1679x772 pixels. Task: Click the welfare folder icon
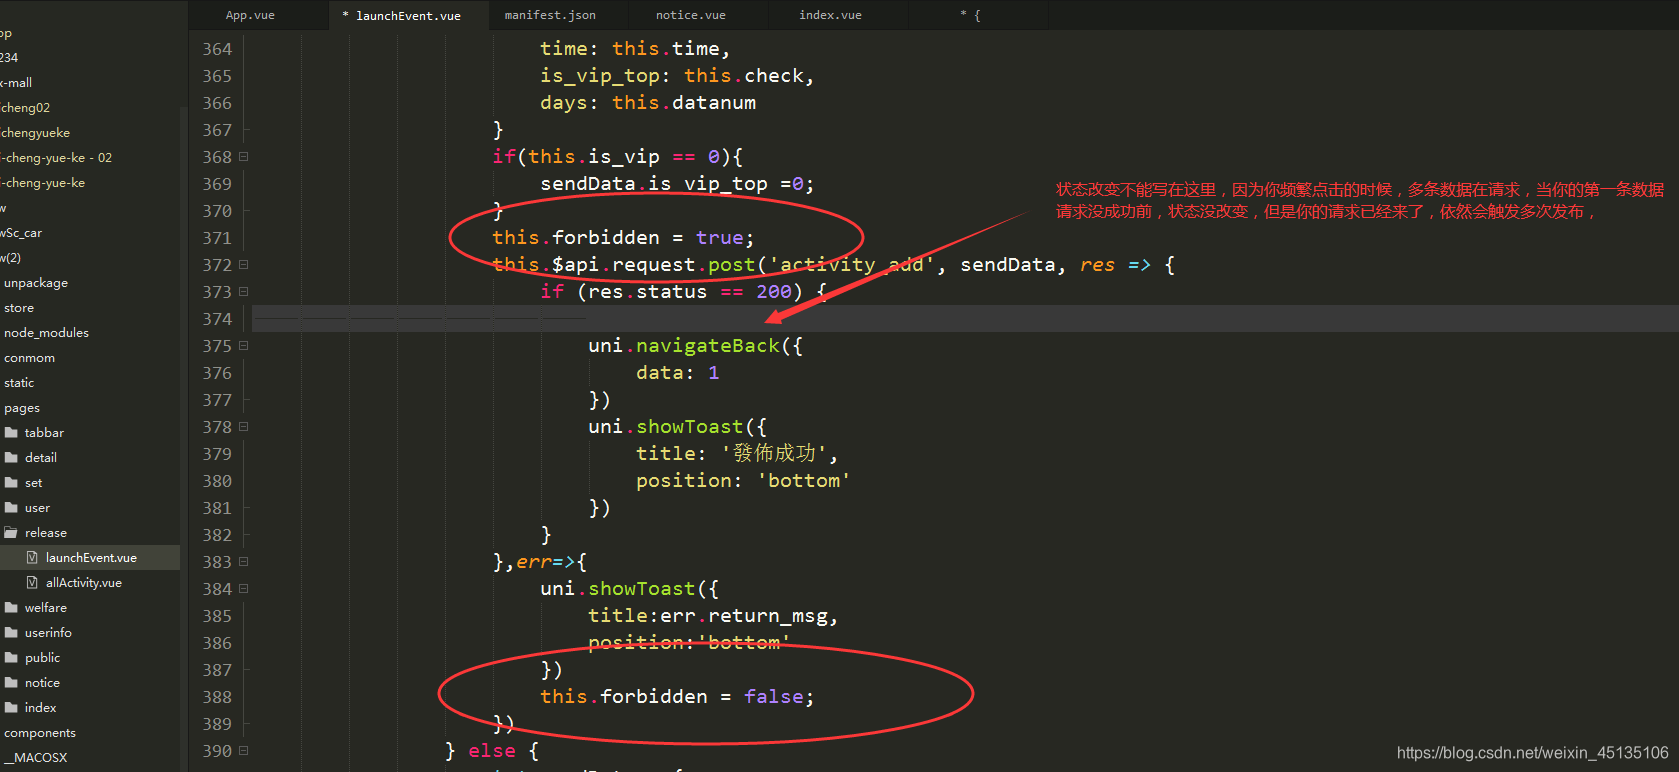pyautogui.click(x=11, y=608)
